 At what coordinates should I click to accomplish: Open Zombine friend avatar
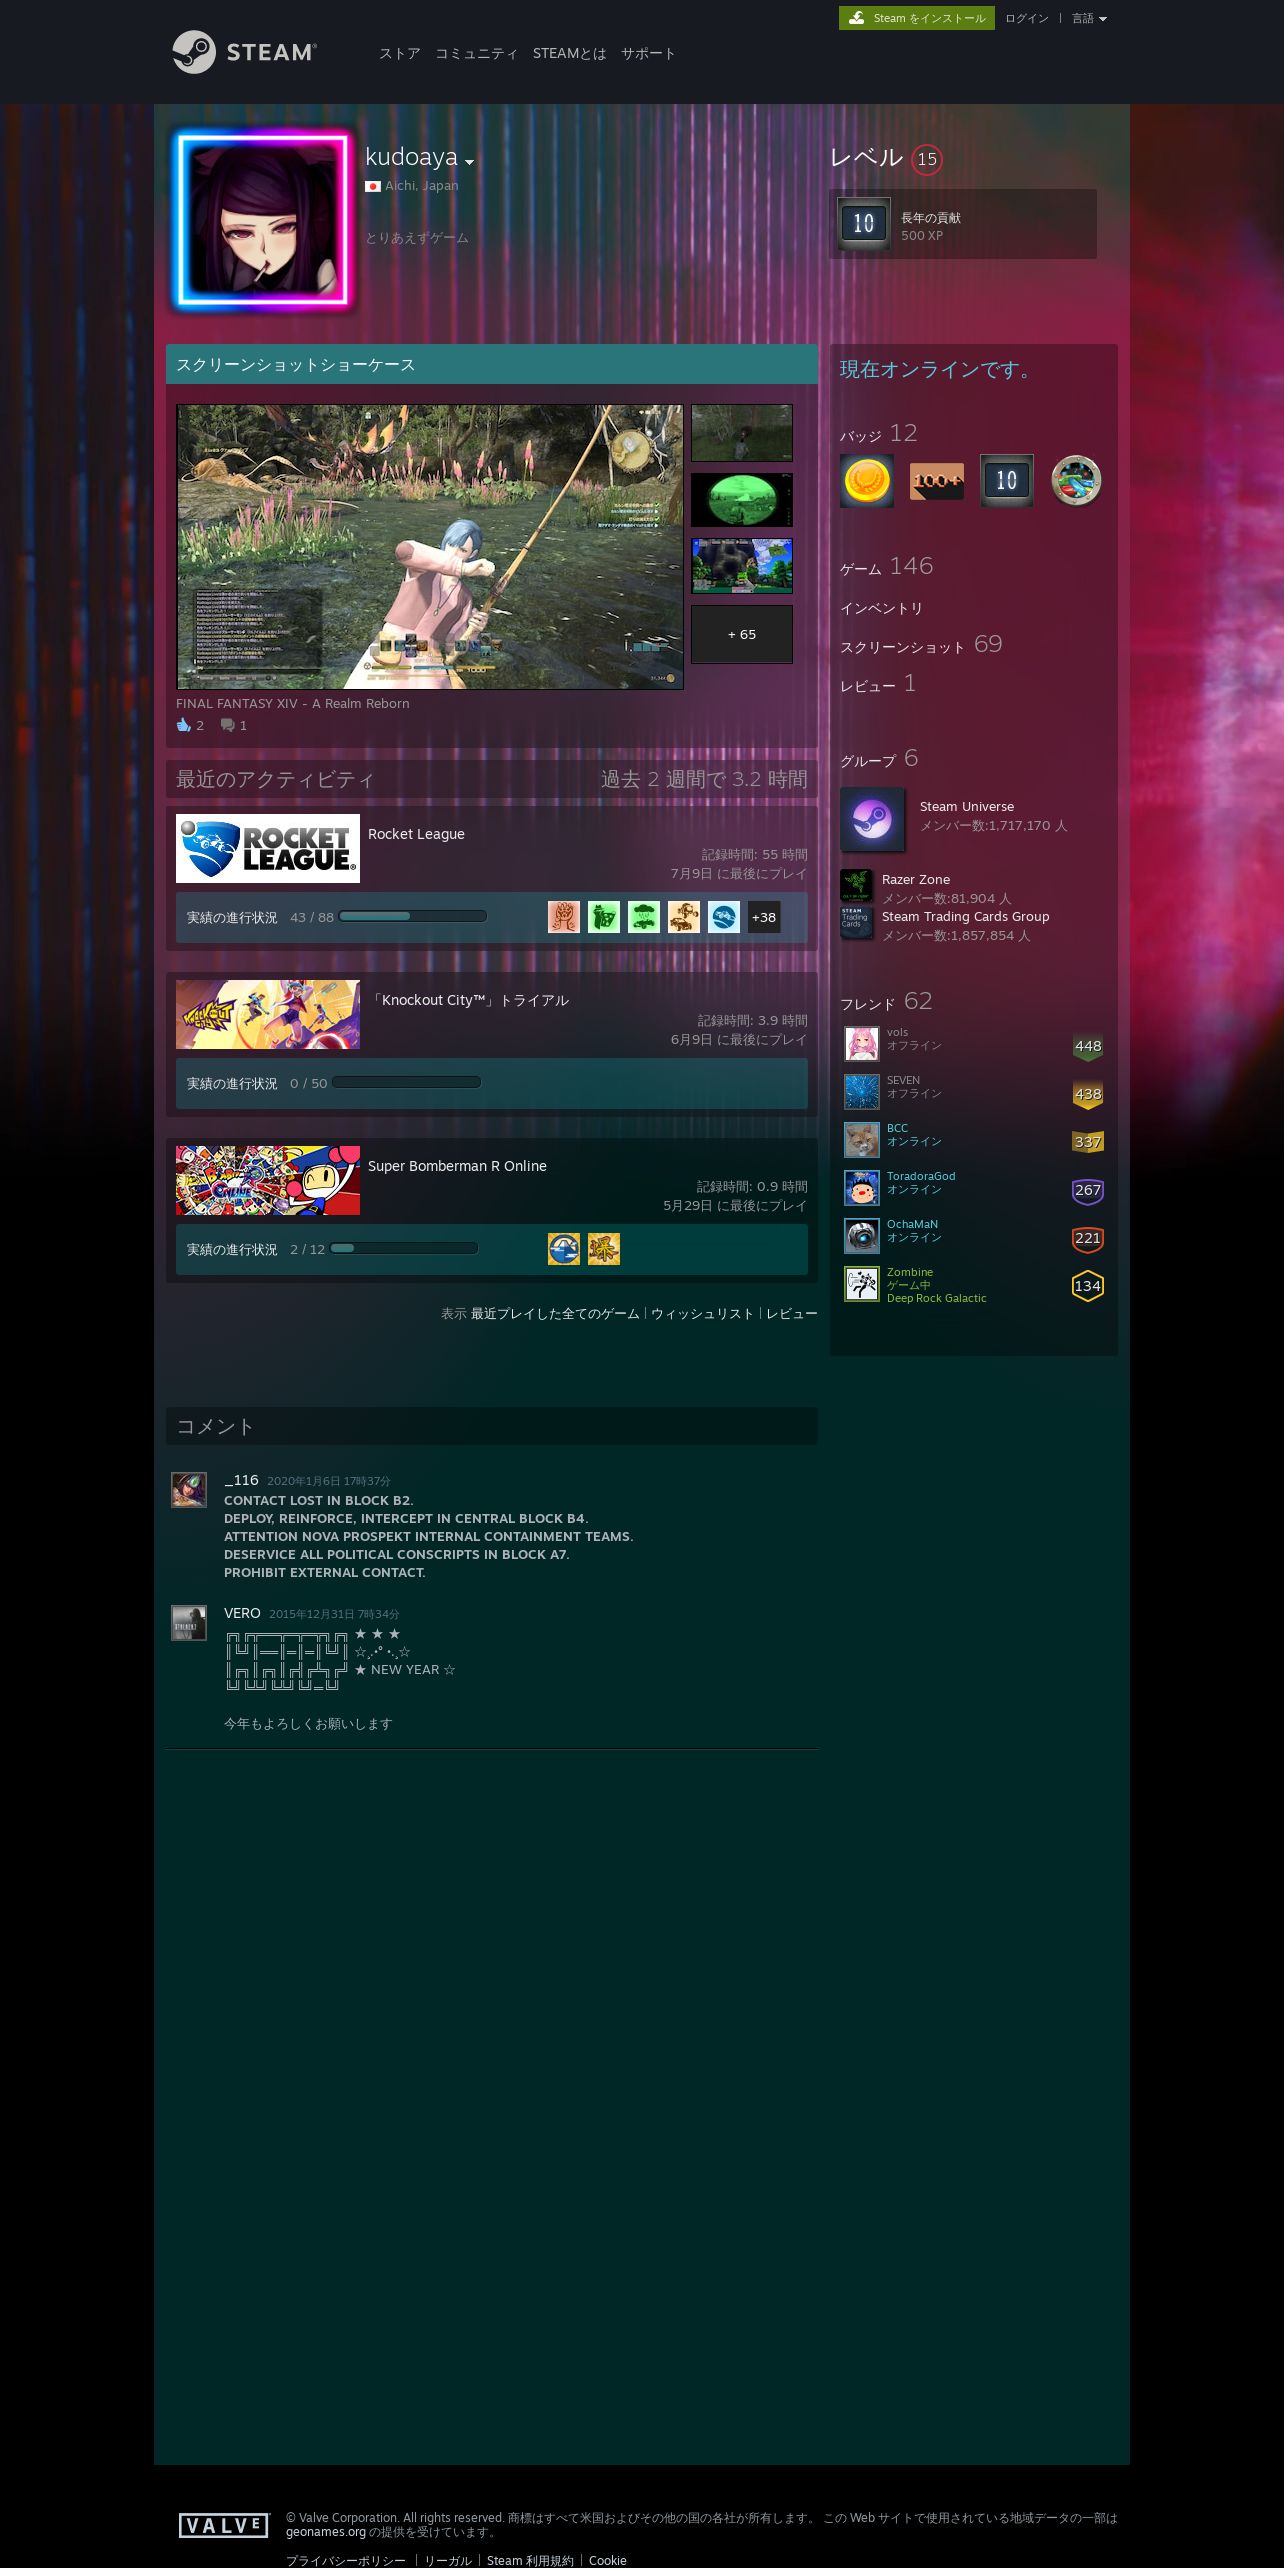[862, 1284]
